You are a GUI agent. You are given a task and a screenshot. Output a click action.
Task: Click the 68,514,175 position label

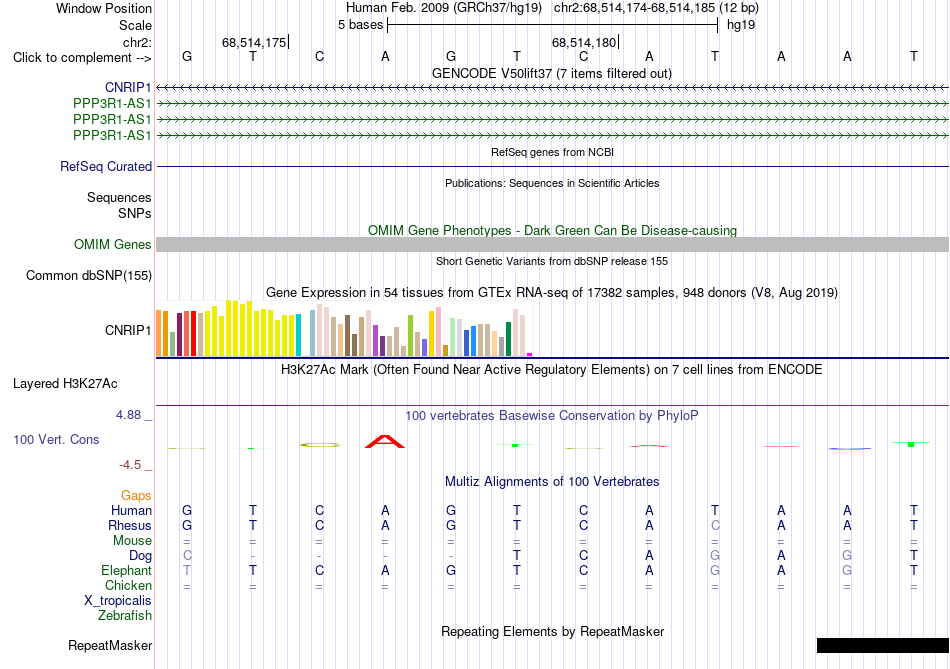click(254, 42)
